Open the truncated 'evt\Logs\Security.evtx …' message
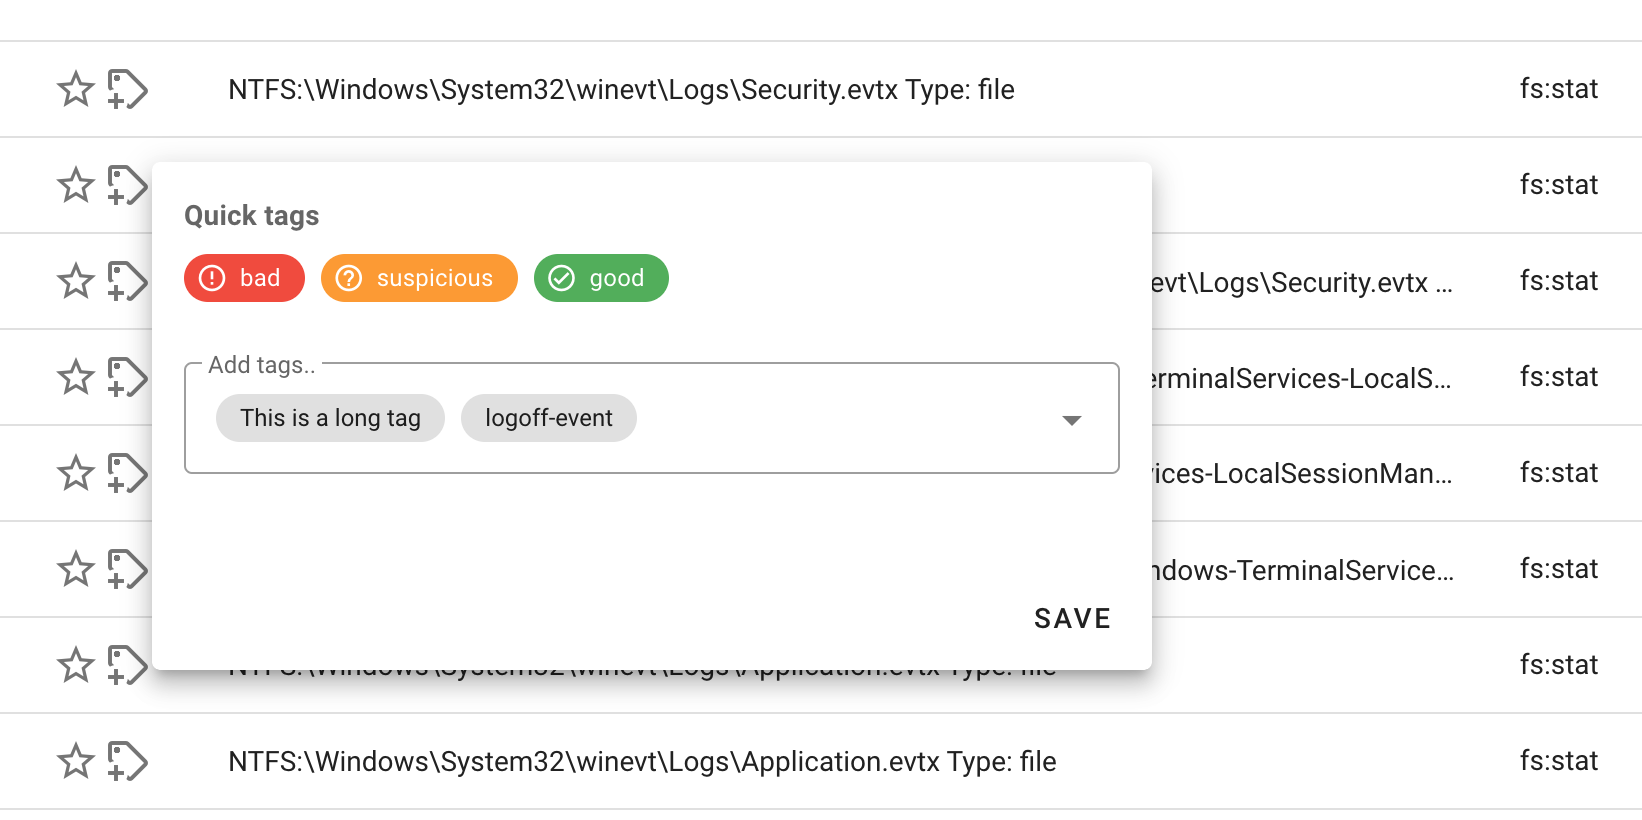 point(1302,282)
